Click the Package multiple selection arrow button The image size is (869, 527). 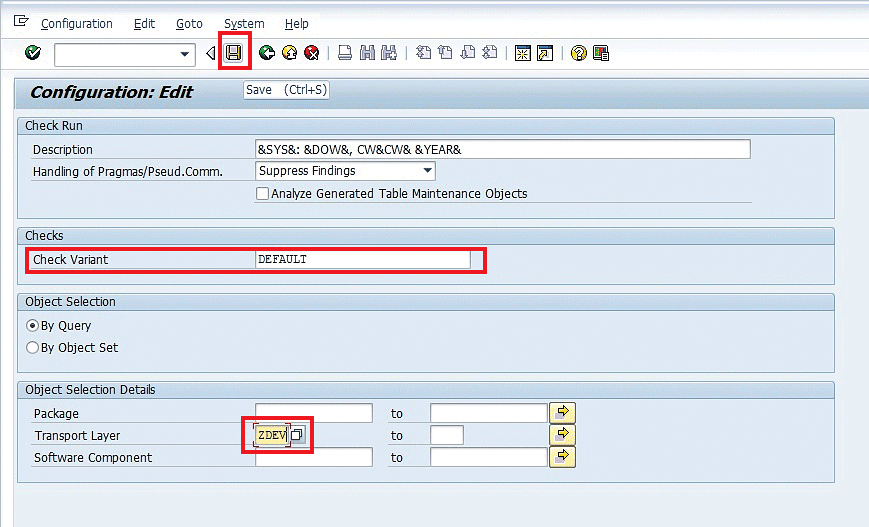[563, 413]
